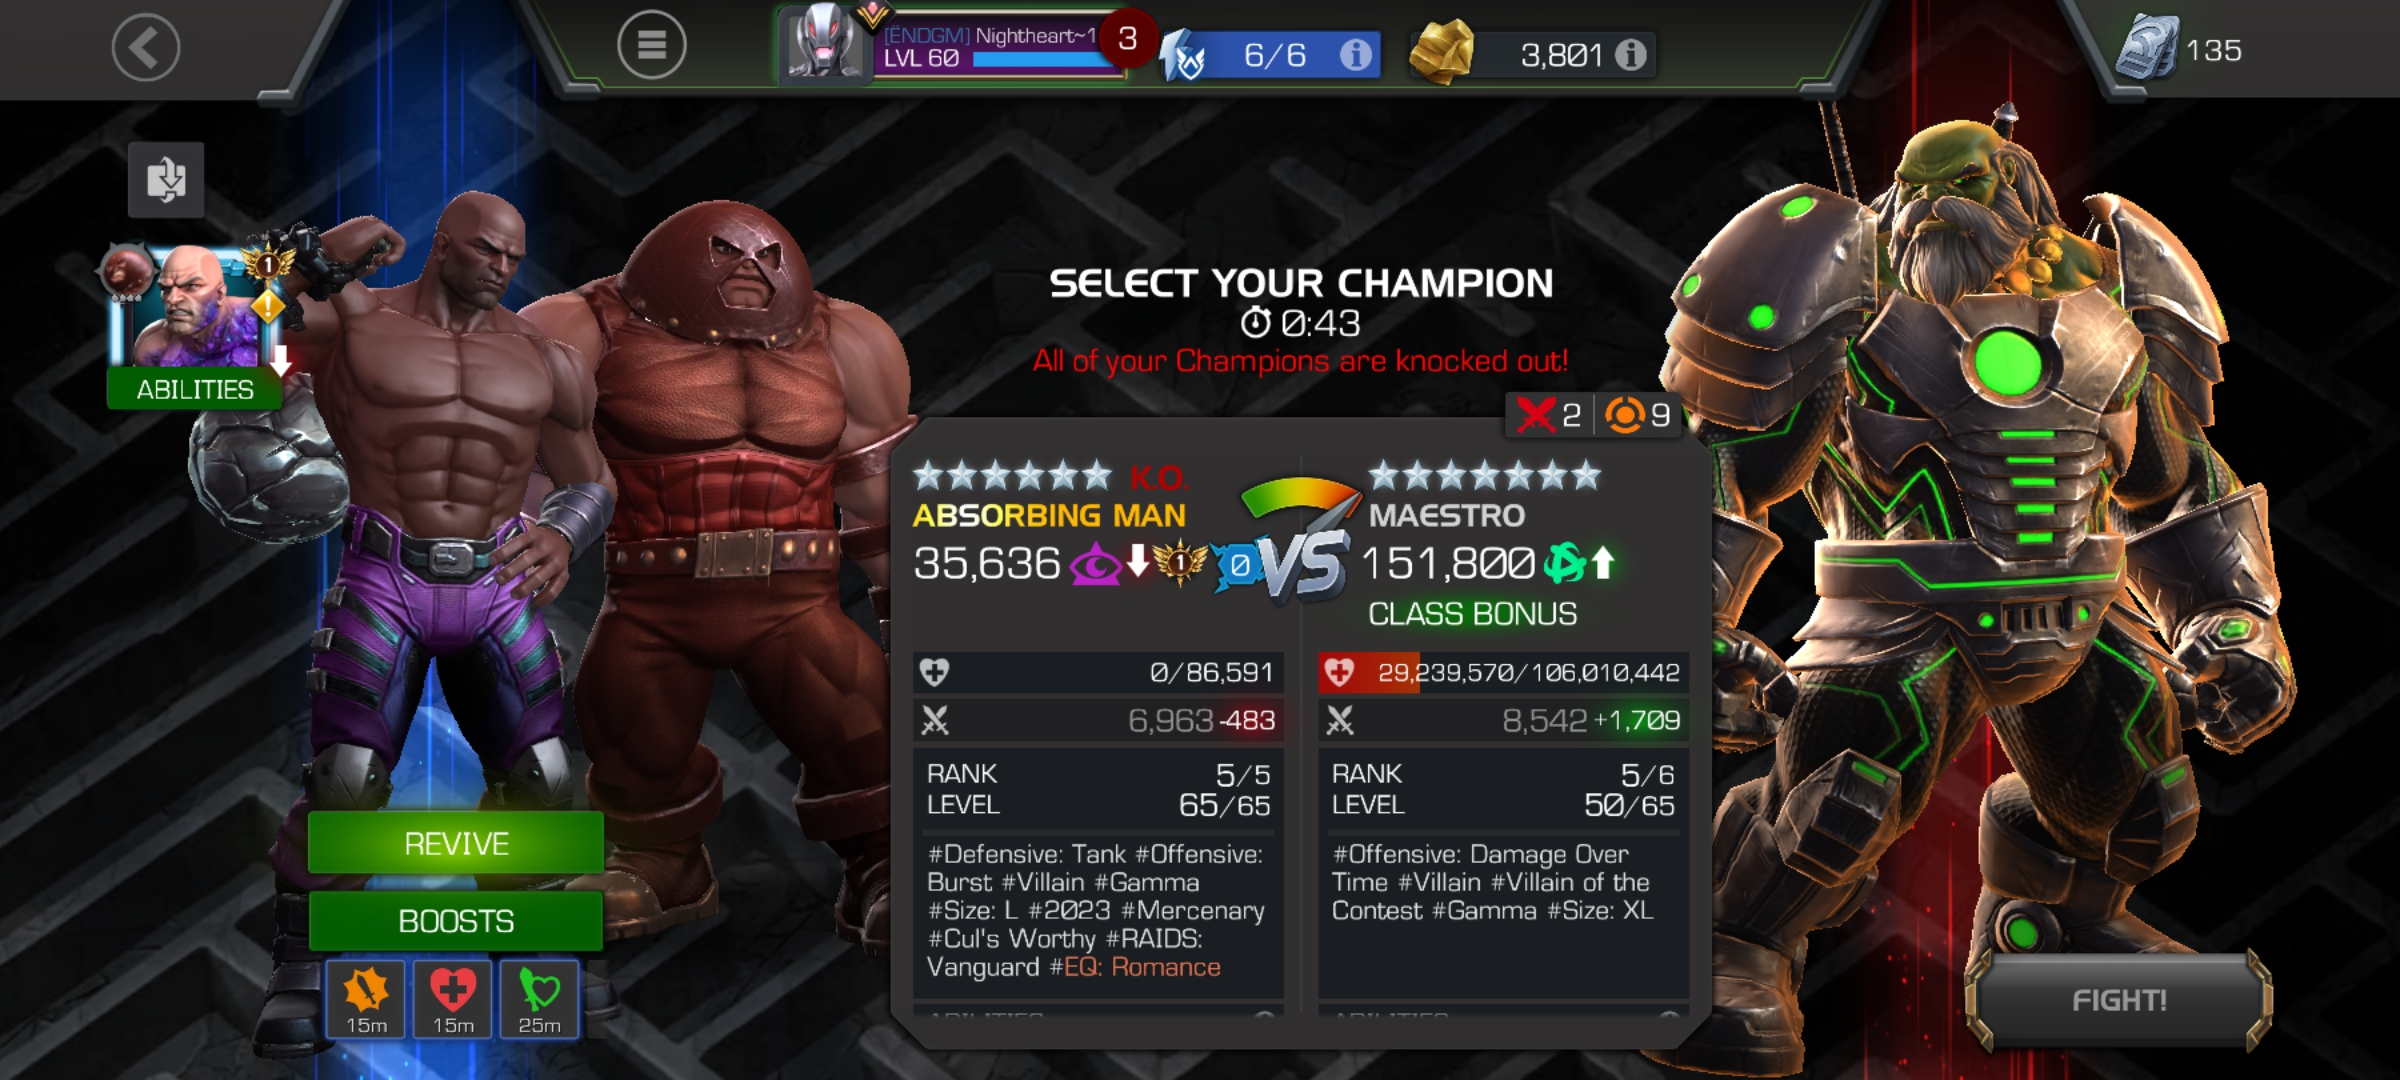Screen dimensions: 2400x1080
Task: Click the orange target counter showing 9
Action: point(1638,414)
